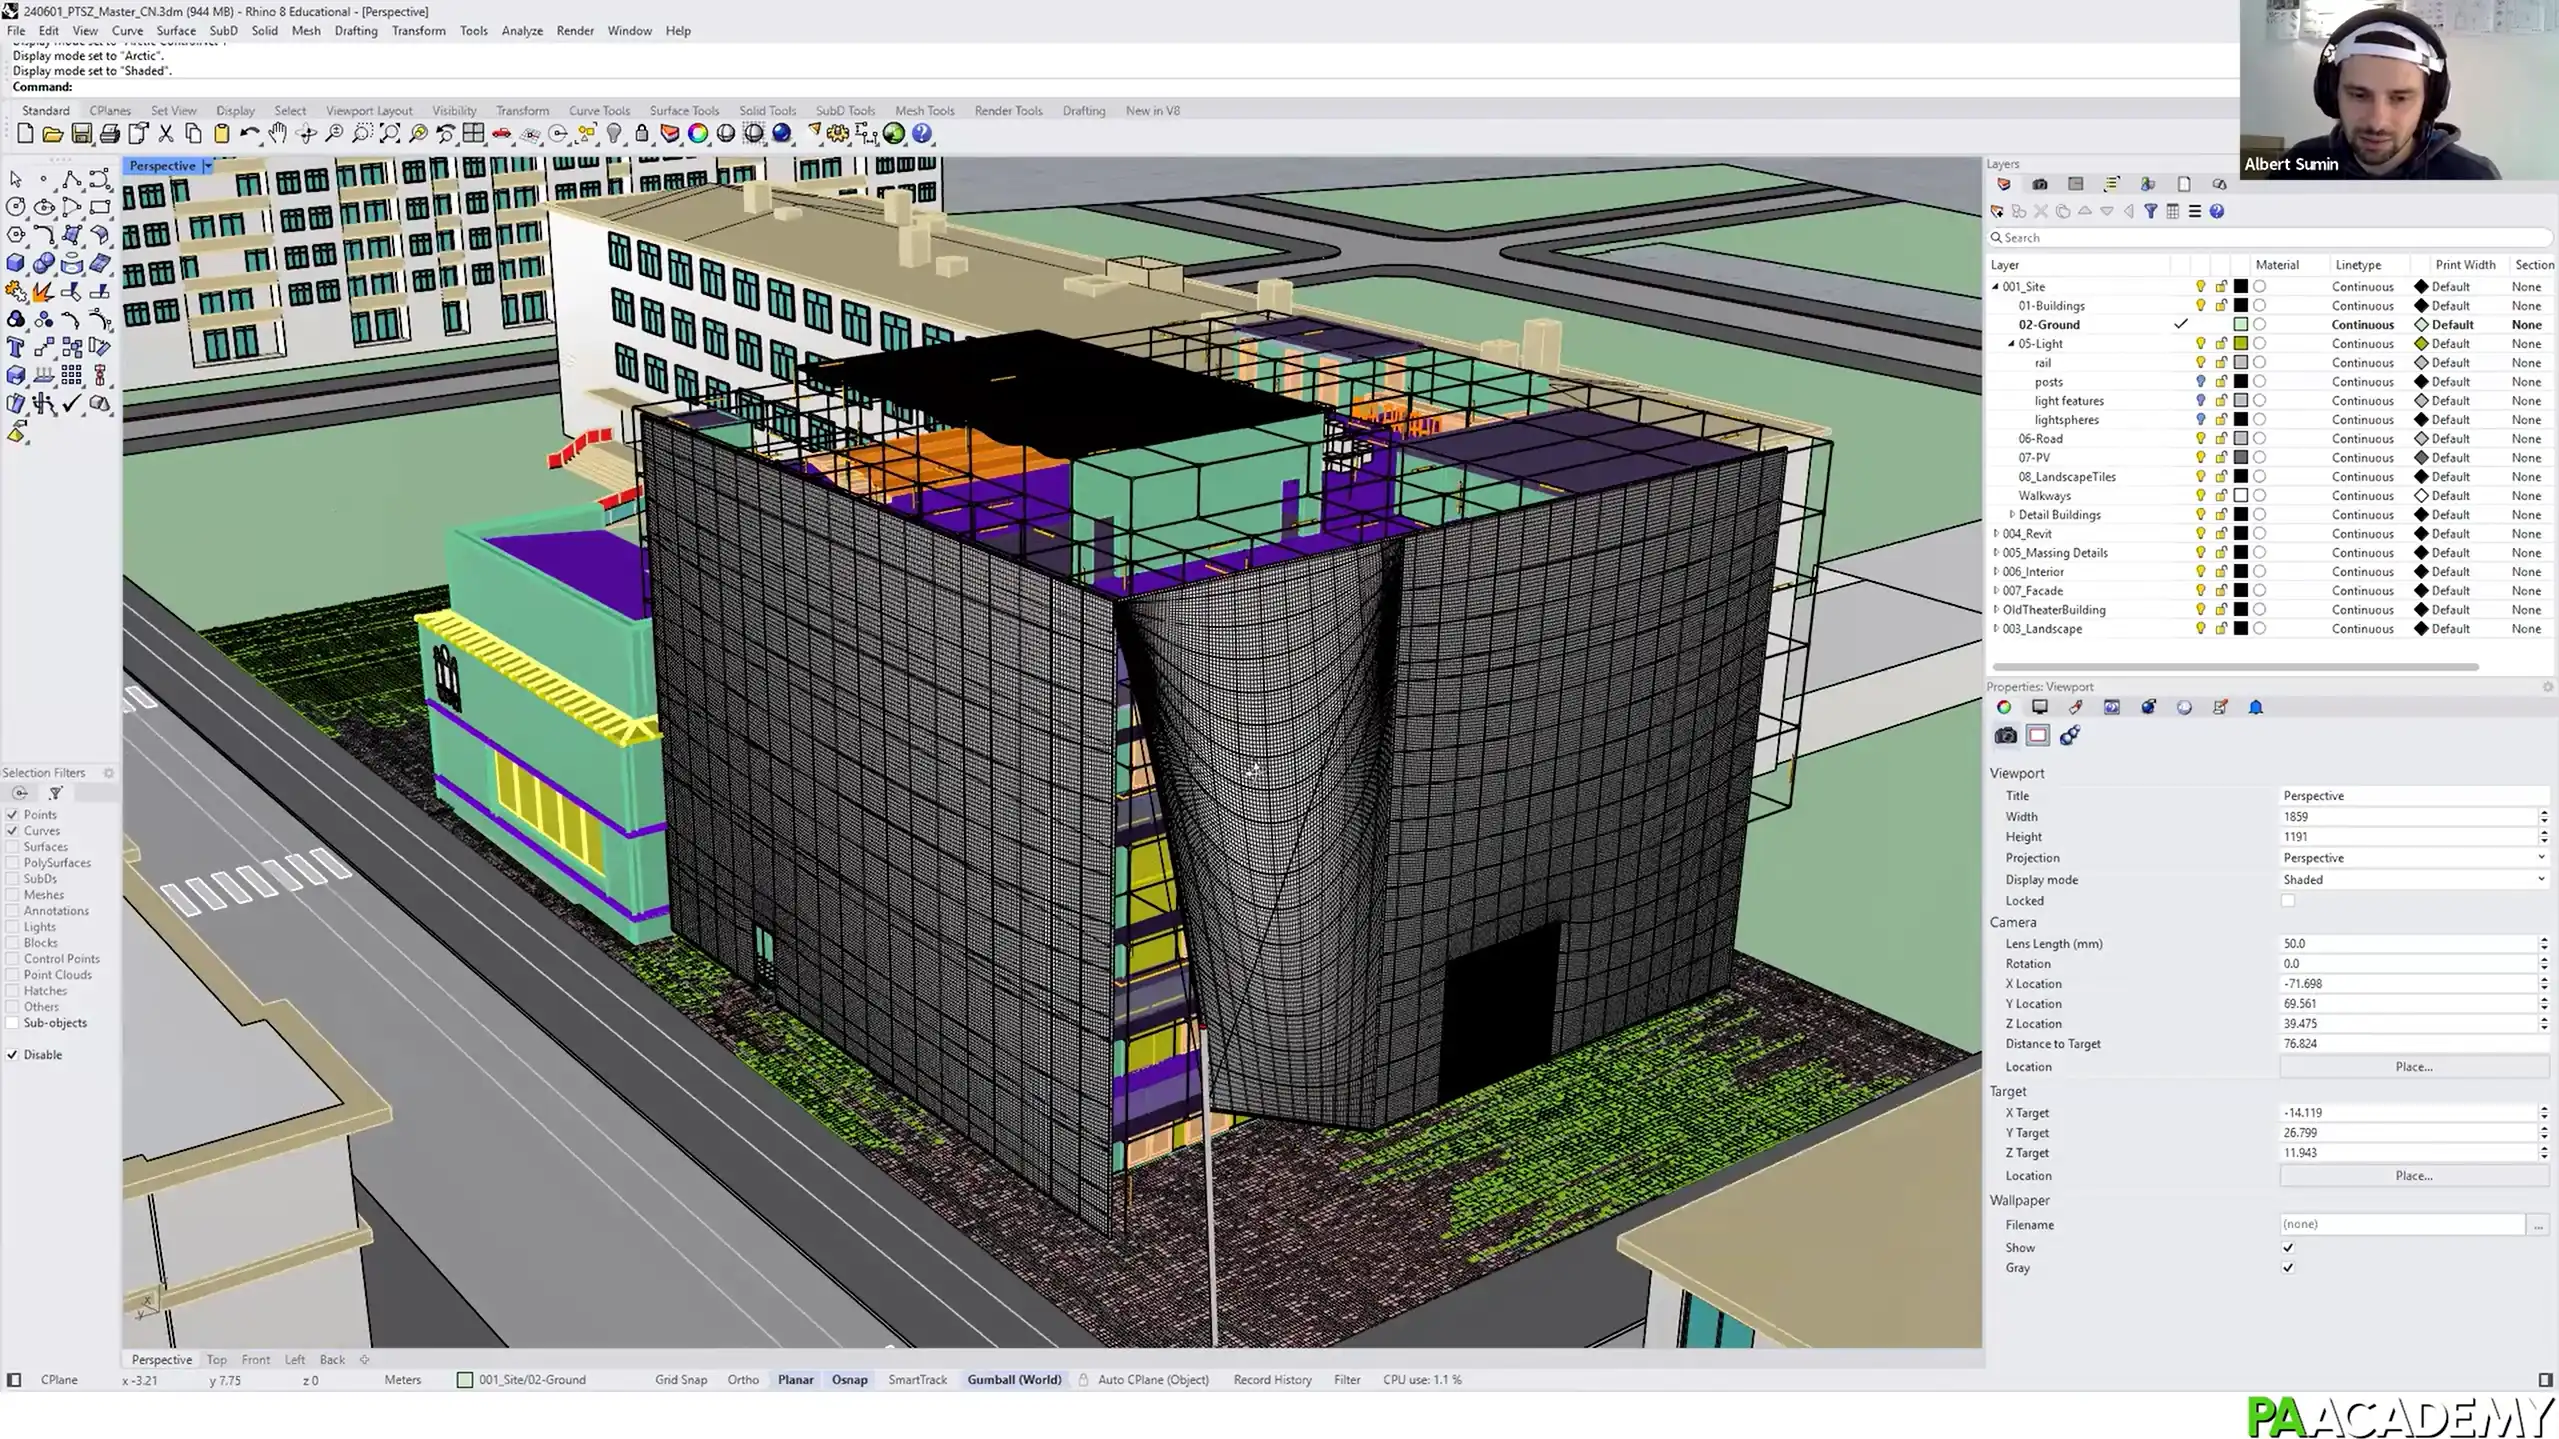Image resolution: width=2559 pixels, height=1439 pixels.
Task: Uncheck the Curves selection filter
Action: (13, 830)
